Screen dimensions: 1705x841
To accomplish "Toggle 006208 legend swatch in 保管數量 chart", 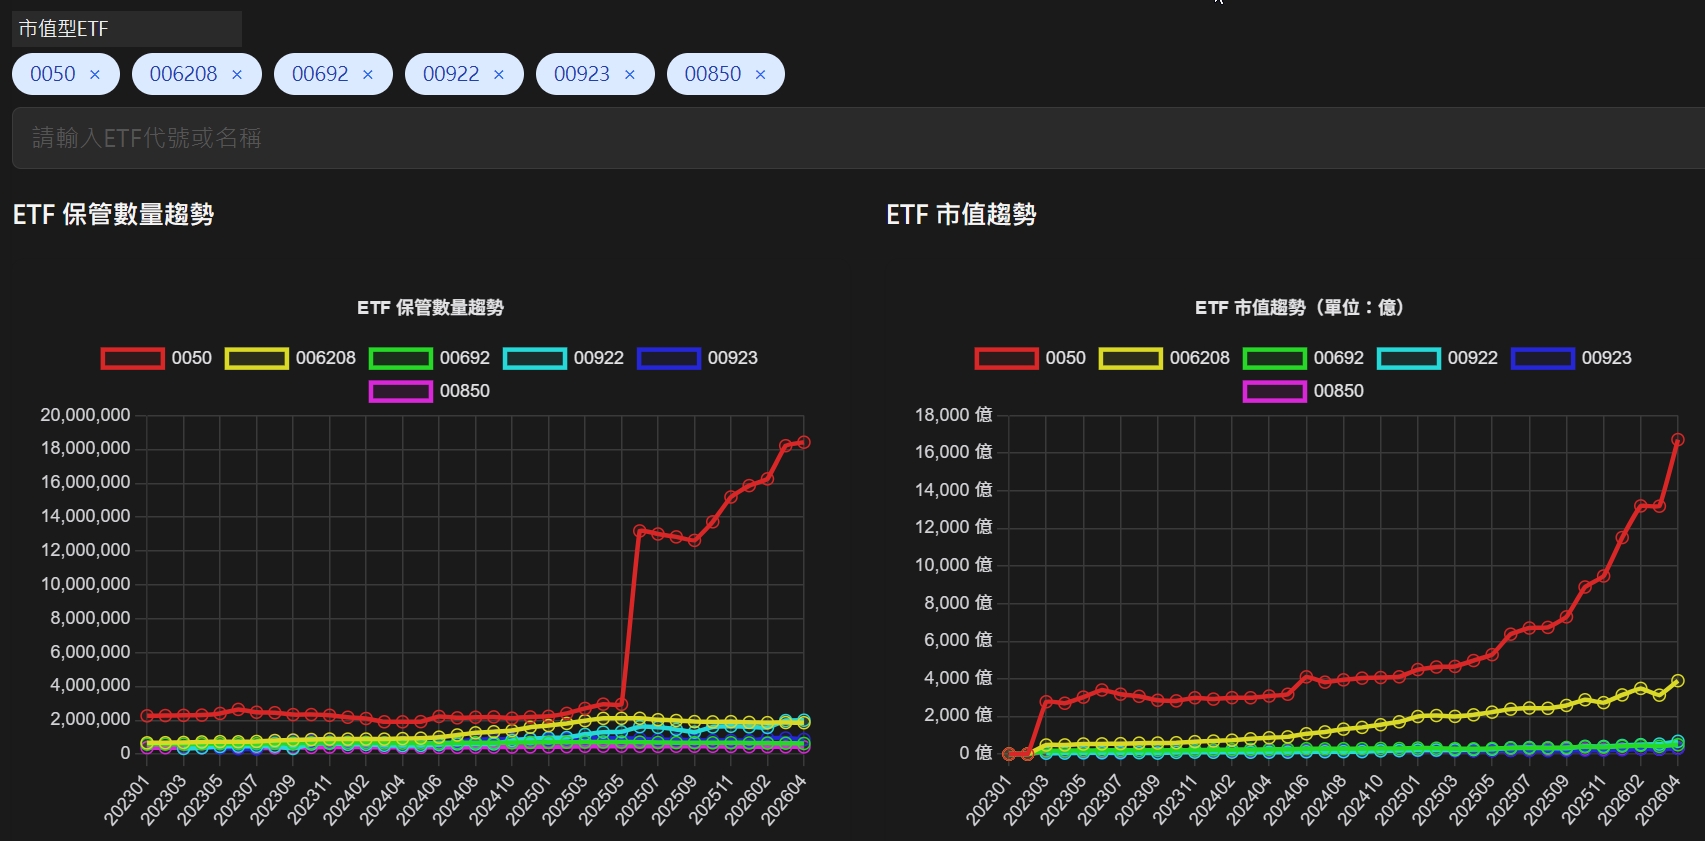I will pos(256,358).
